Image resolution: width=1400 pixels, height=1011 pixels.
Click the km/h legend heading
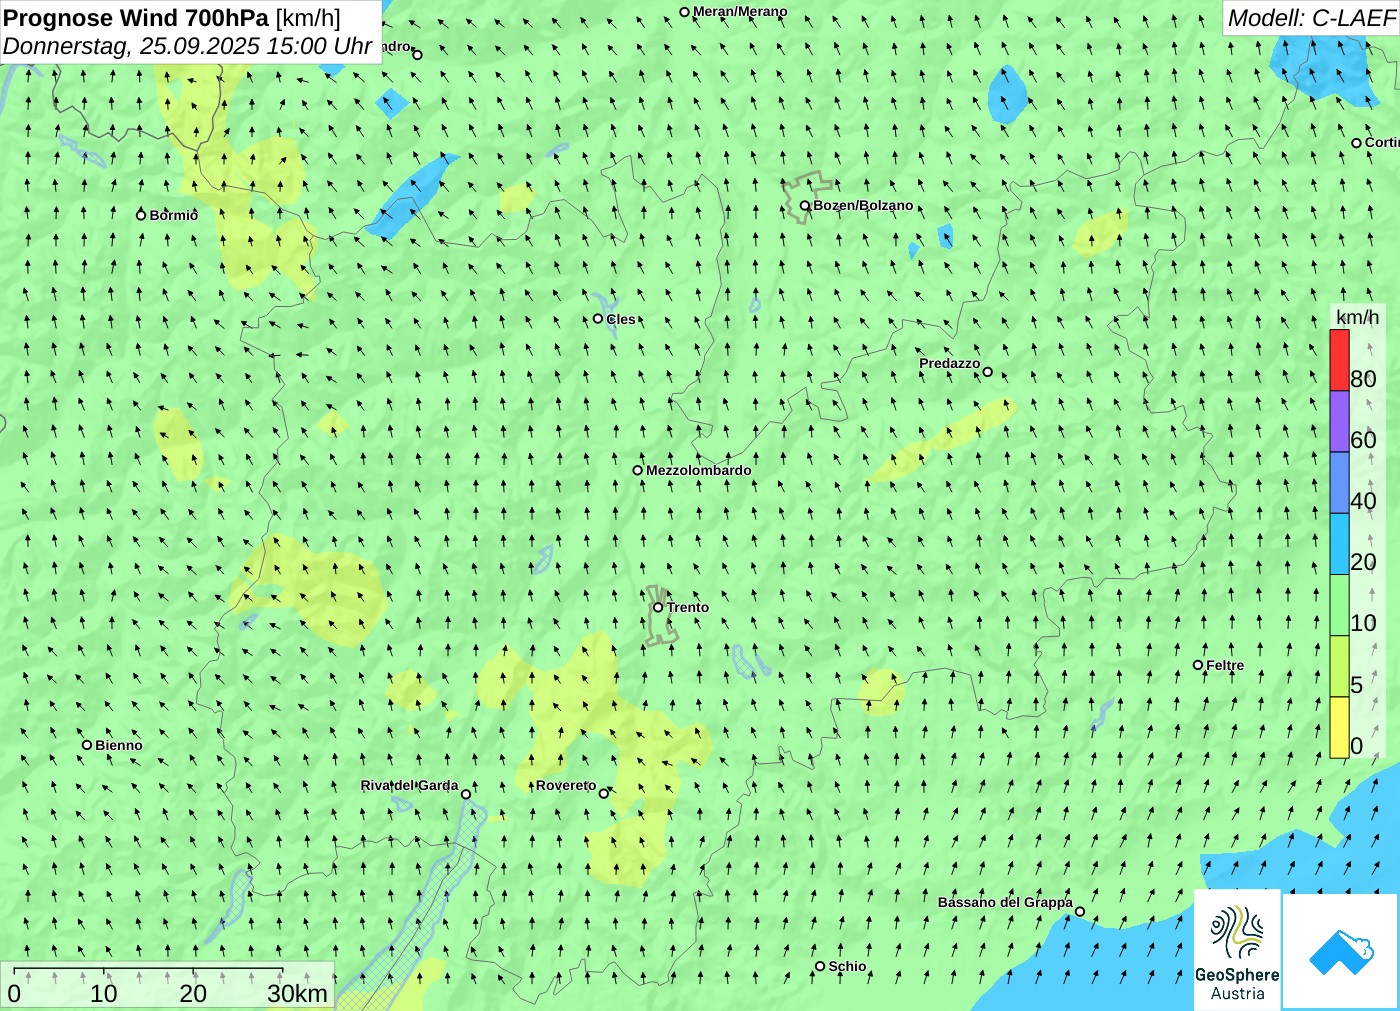pyautogui.click(x=1357, y=317)
